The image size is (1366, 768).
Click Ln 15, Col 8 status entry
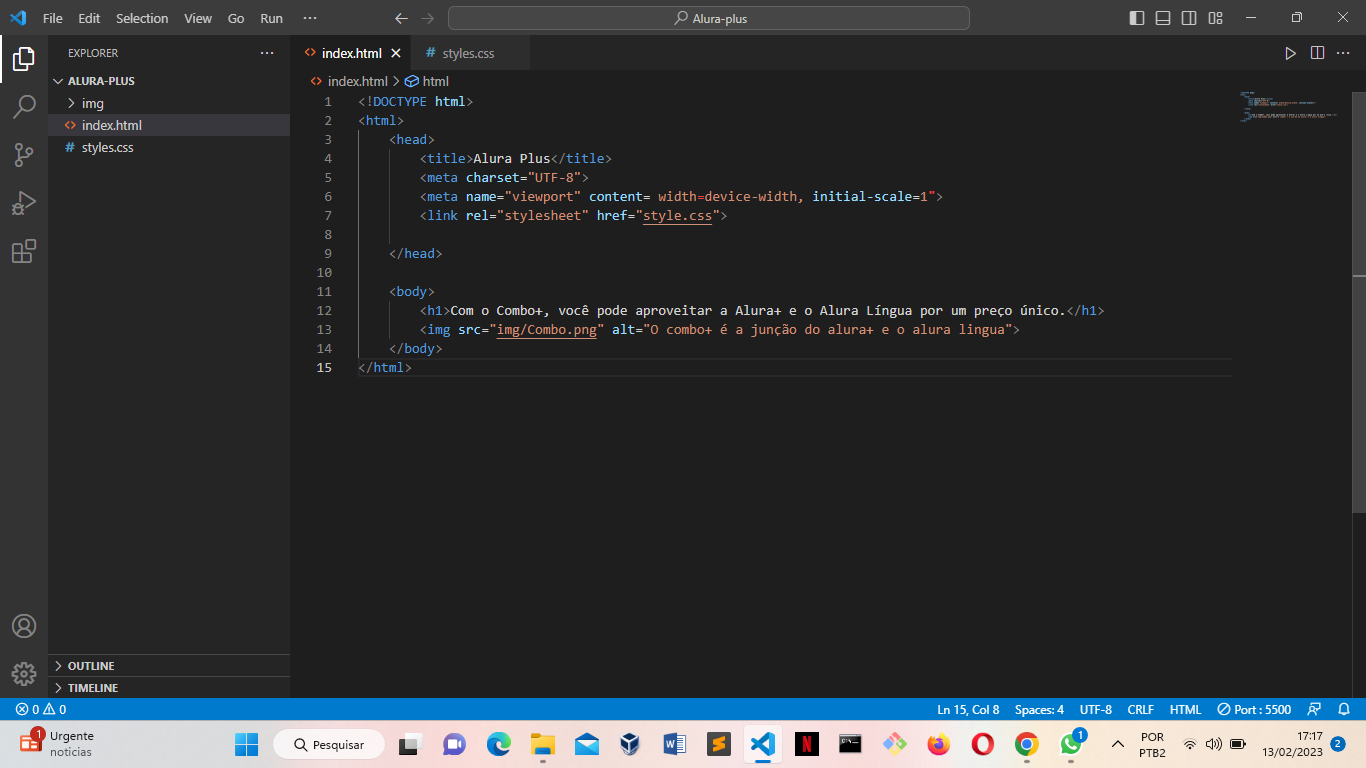tap(968, 709)
